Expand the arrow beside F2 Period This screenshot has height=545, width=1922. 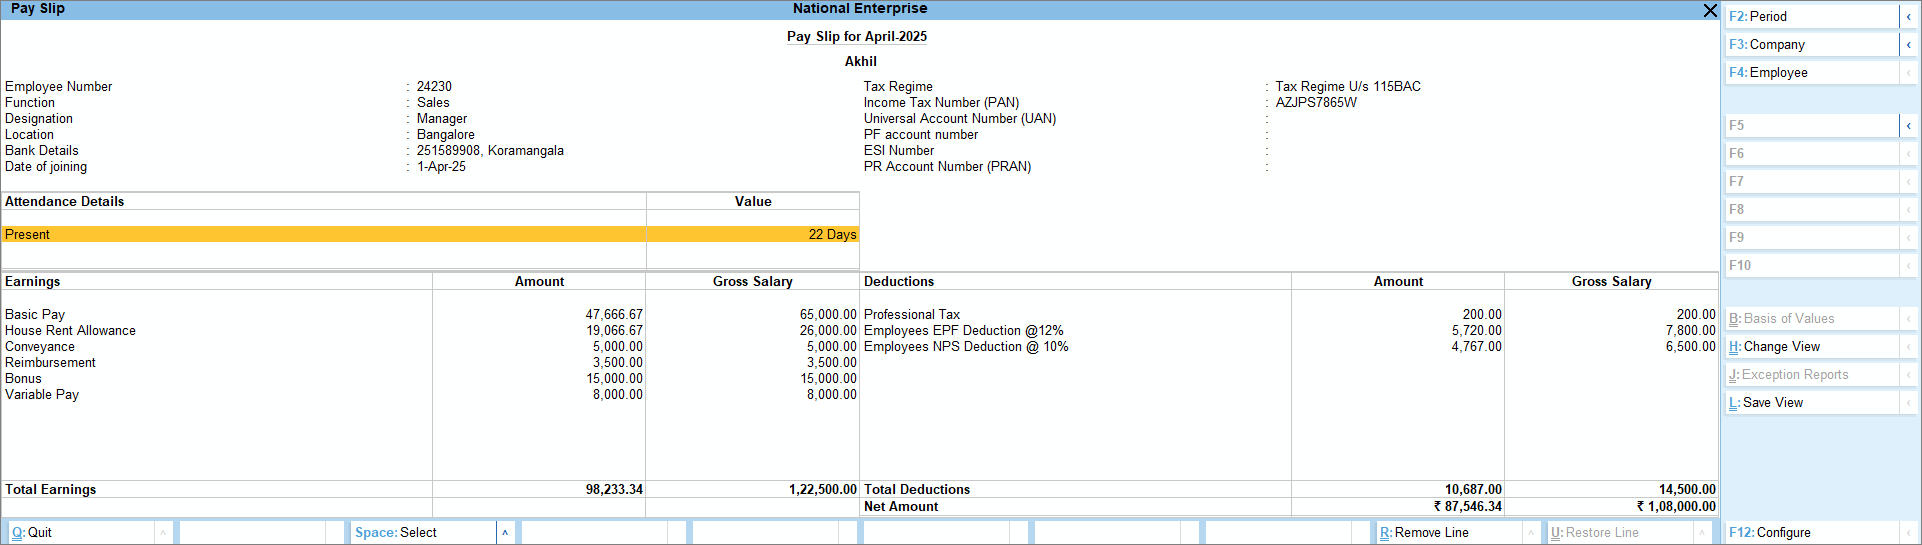tap(1908, 17)
